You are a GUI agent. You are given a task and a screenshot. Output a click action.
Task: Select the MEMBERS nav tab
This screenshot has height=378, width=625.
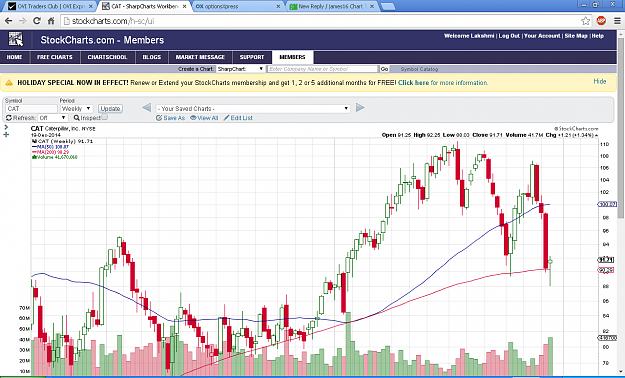click(293, 57)
